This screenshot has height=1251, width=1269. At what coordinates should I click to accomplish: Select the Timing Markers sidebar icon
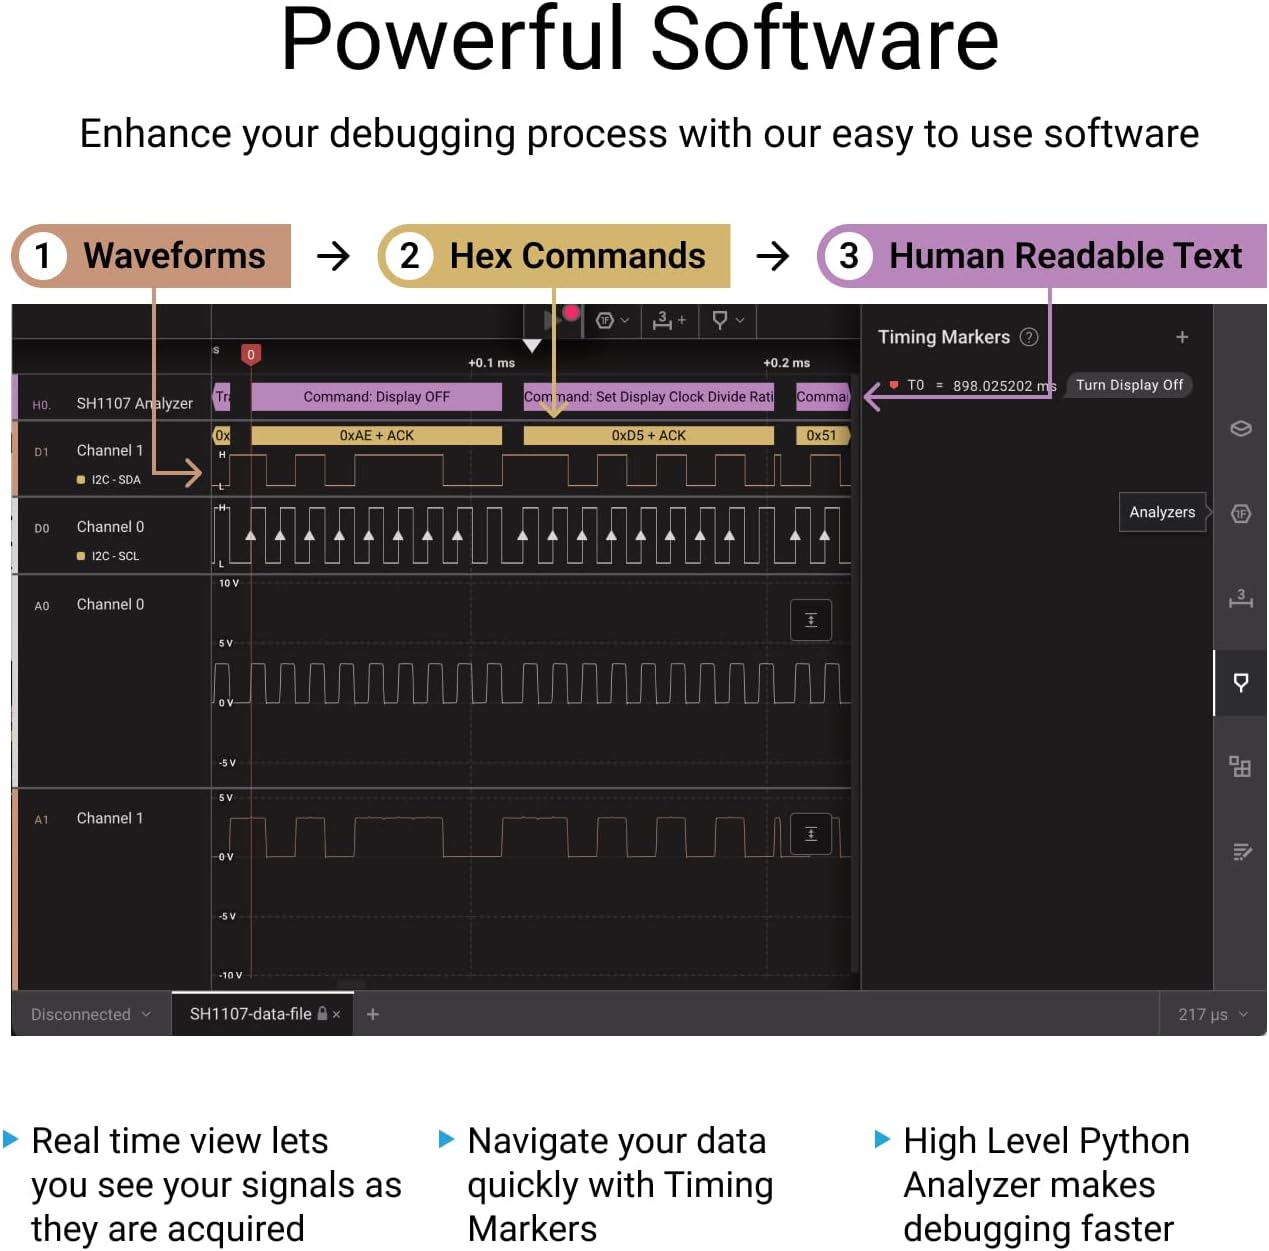click(1241, 683)
